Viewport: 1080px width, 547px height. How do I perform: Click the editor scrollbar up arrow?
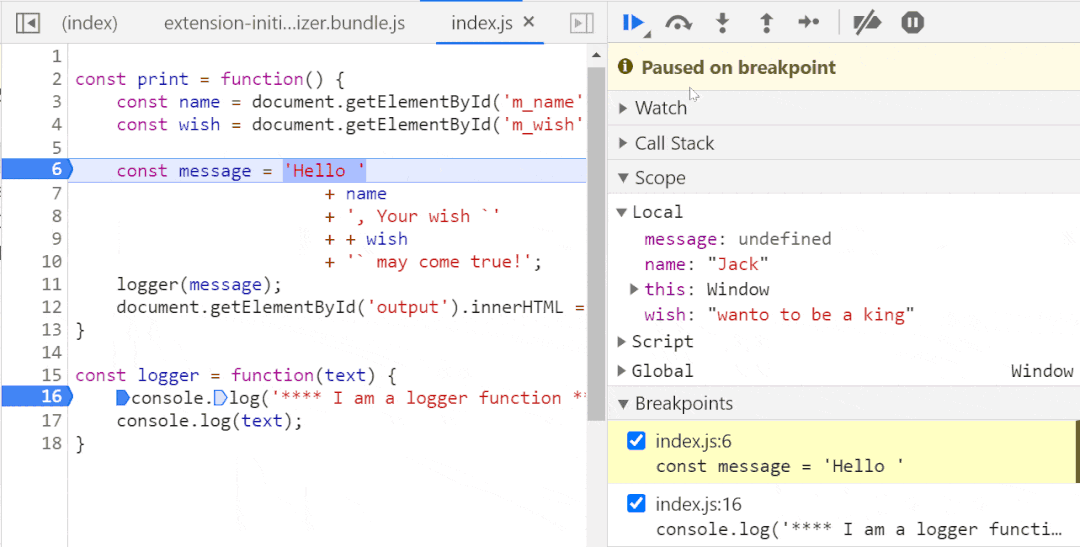pos(595,55)
